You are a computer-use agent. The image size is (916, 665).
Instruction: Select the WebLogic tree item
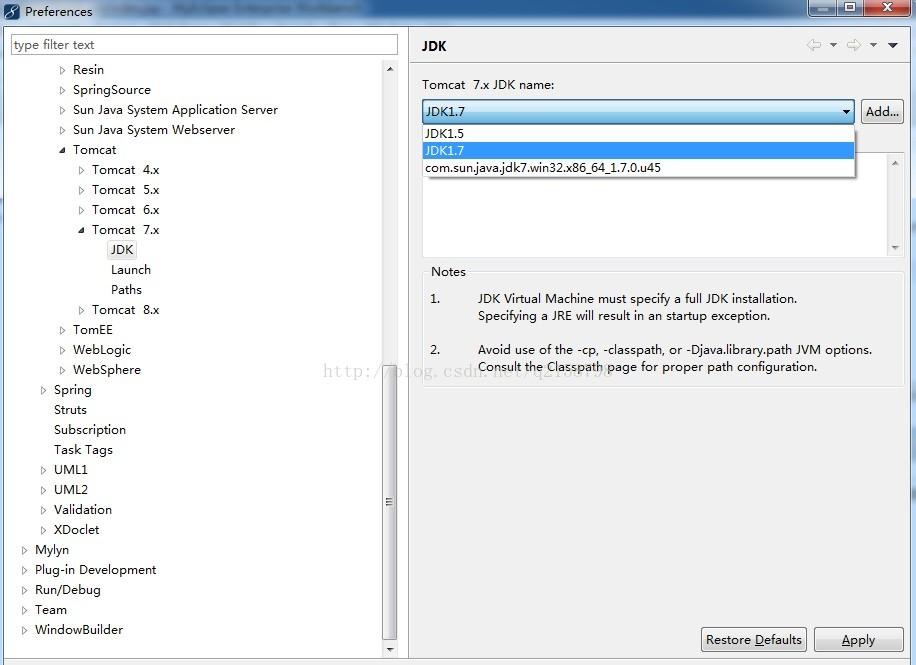click(102, 350)
